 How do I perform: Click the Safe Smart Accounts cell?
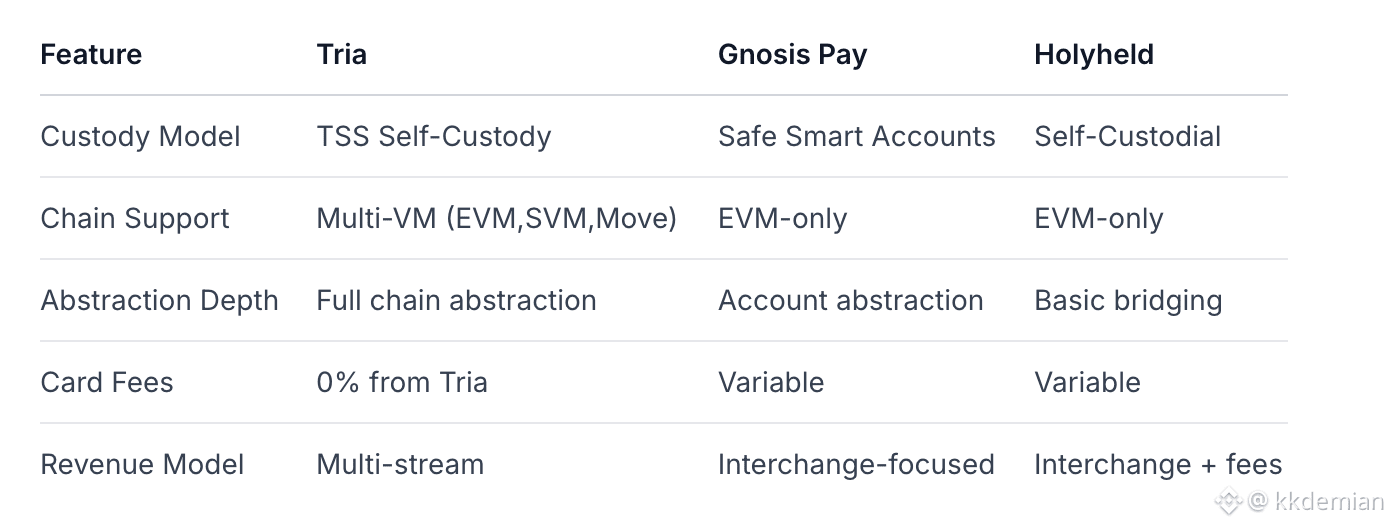(x=857, y=136)
